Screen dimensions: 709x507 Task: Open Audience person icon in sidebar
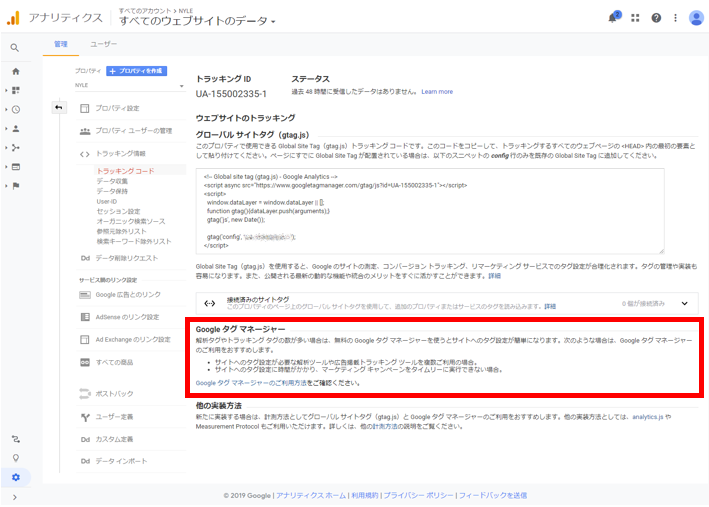click(x=16, y=128)
